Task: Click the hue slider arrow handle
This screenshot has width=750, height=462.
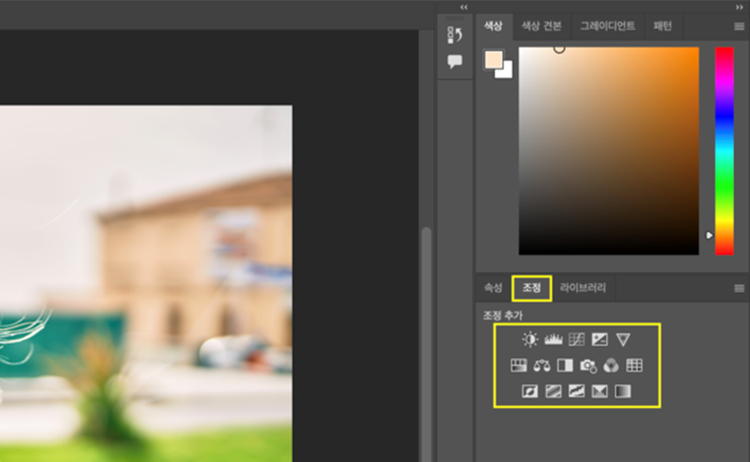Action: point(709,235)
